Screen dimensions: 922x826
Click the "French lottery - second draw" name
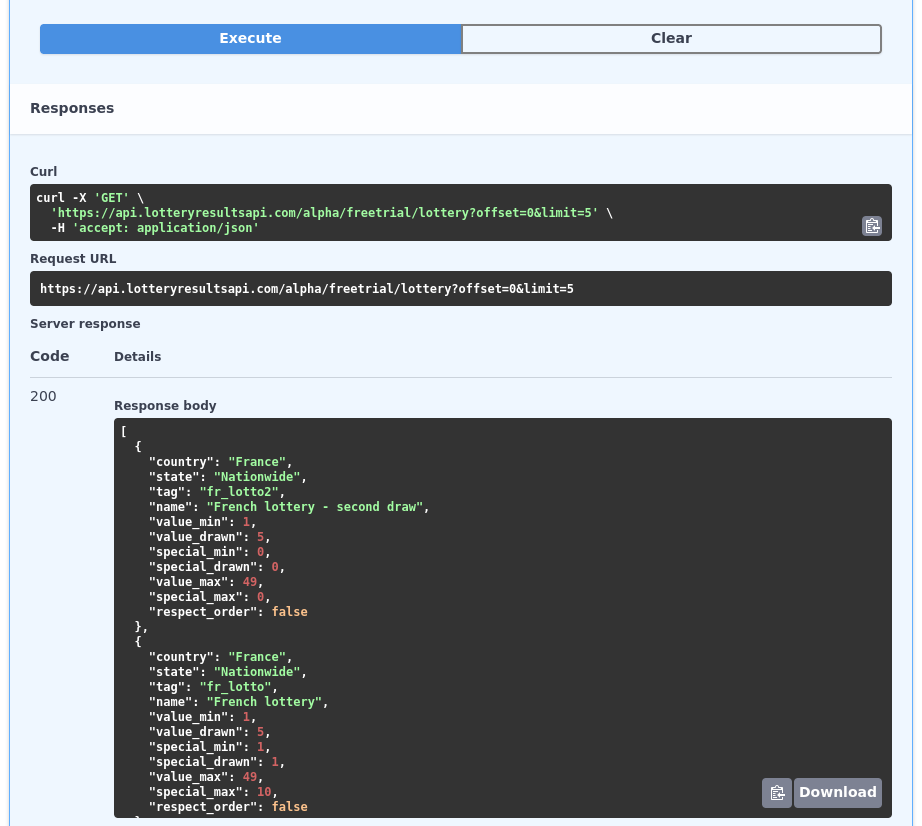point(314,507)
